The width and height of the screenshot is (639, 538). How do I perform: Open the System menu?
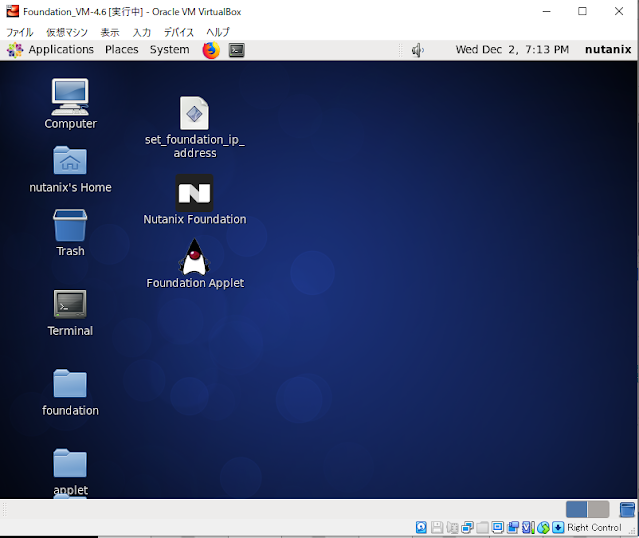[169, 50]
